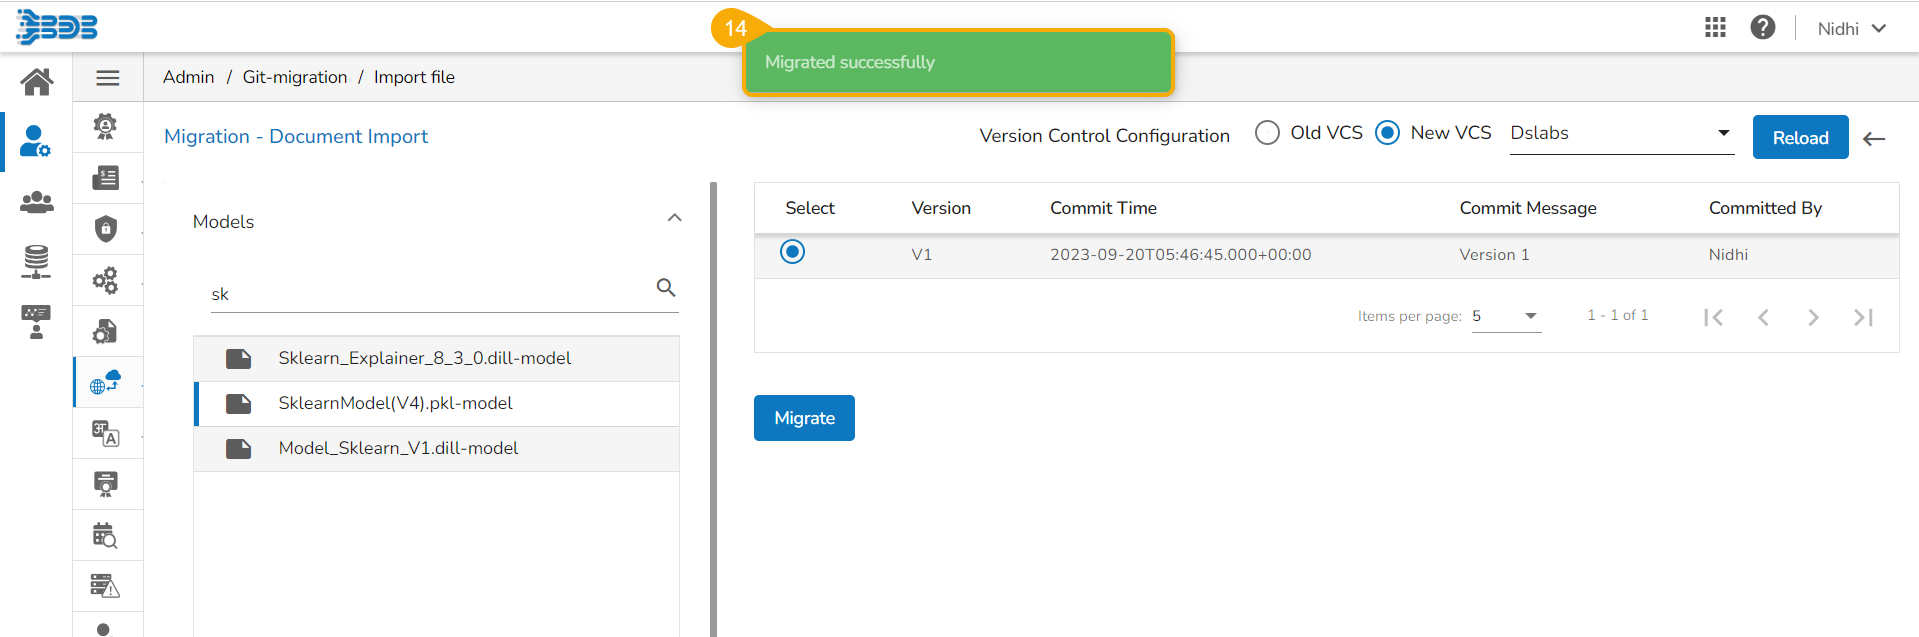The image size is (1919, 637).
Task: Collapse the Models section
Action: (x=675, y=218)
